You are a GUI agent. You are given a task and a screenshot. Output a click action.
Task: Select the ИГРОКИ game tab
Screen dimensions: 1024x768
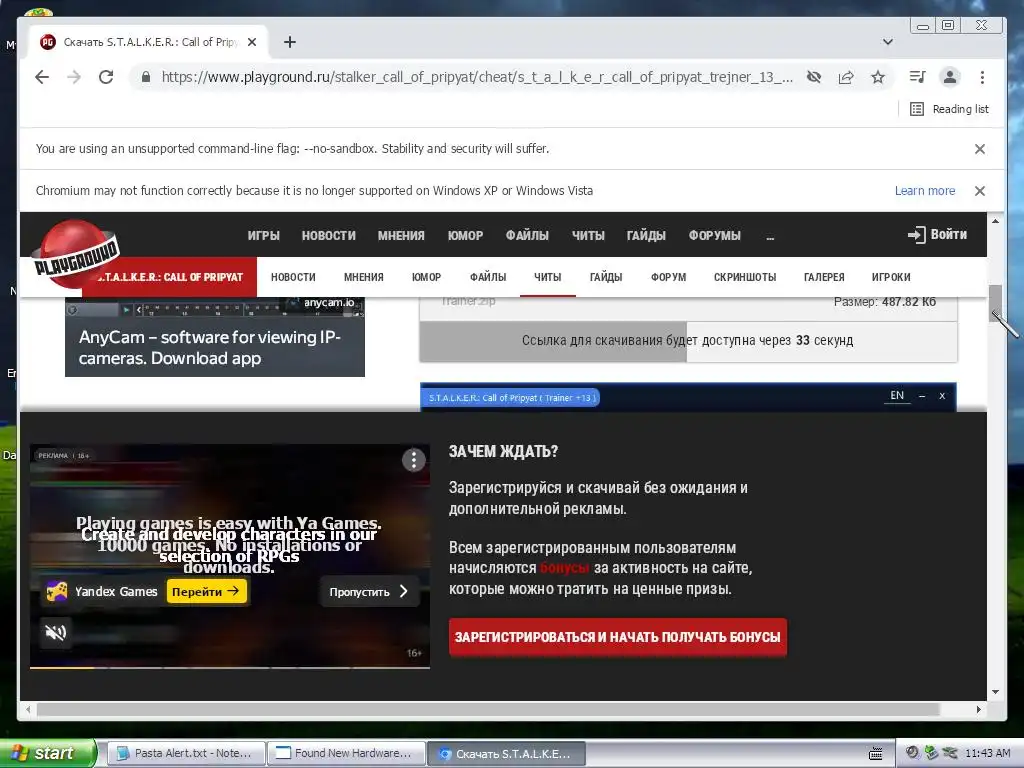point(891,277)
